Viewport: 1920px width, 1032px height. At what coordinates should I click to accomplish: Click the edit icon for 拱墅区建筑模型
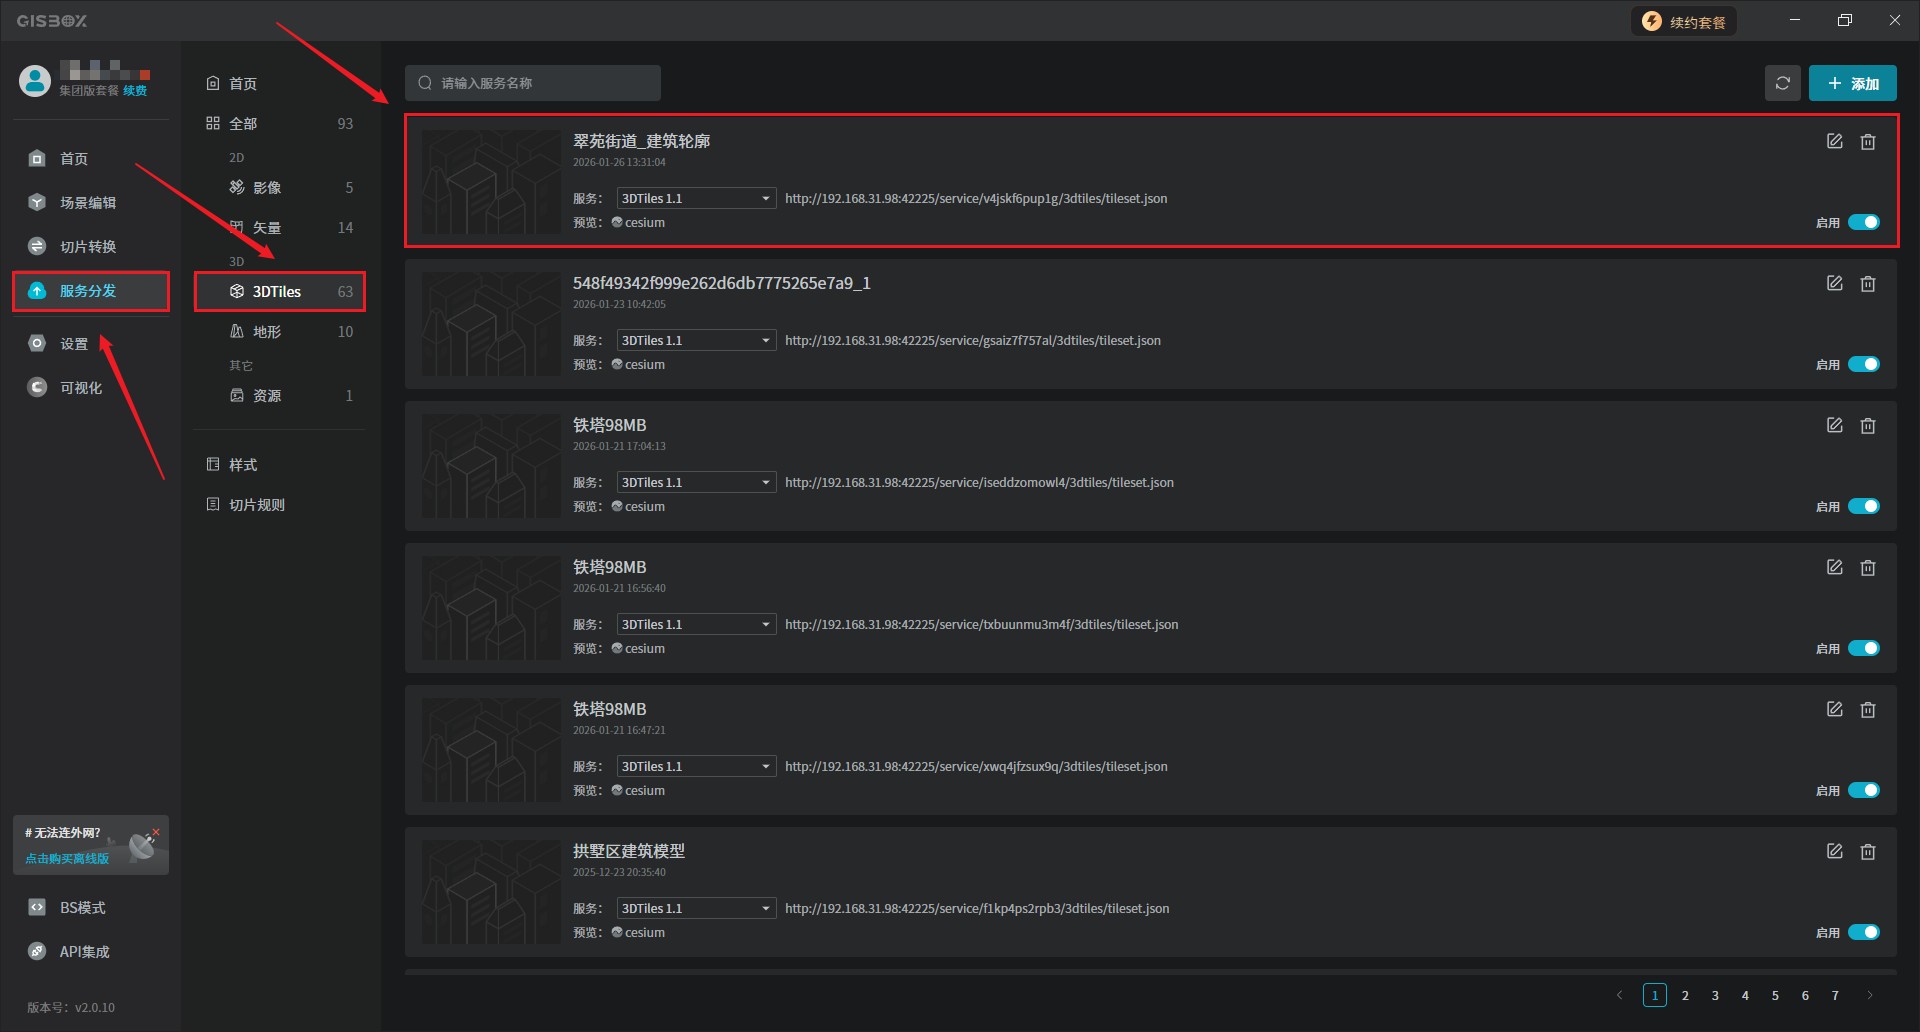point(1834,852)
